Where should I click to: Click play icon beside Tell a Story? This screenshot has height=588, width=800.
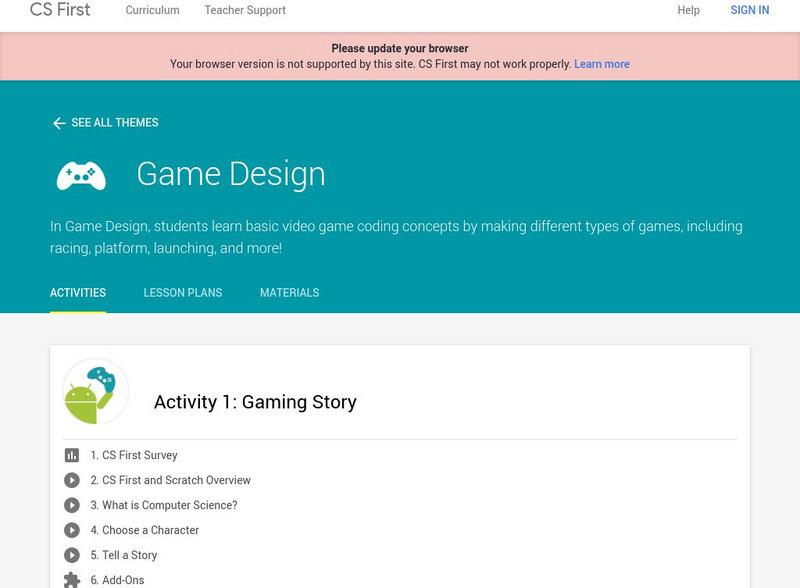pyautogui.click(x=72, y=555)
